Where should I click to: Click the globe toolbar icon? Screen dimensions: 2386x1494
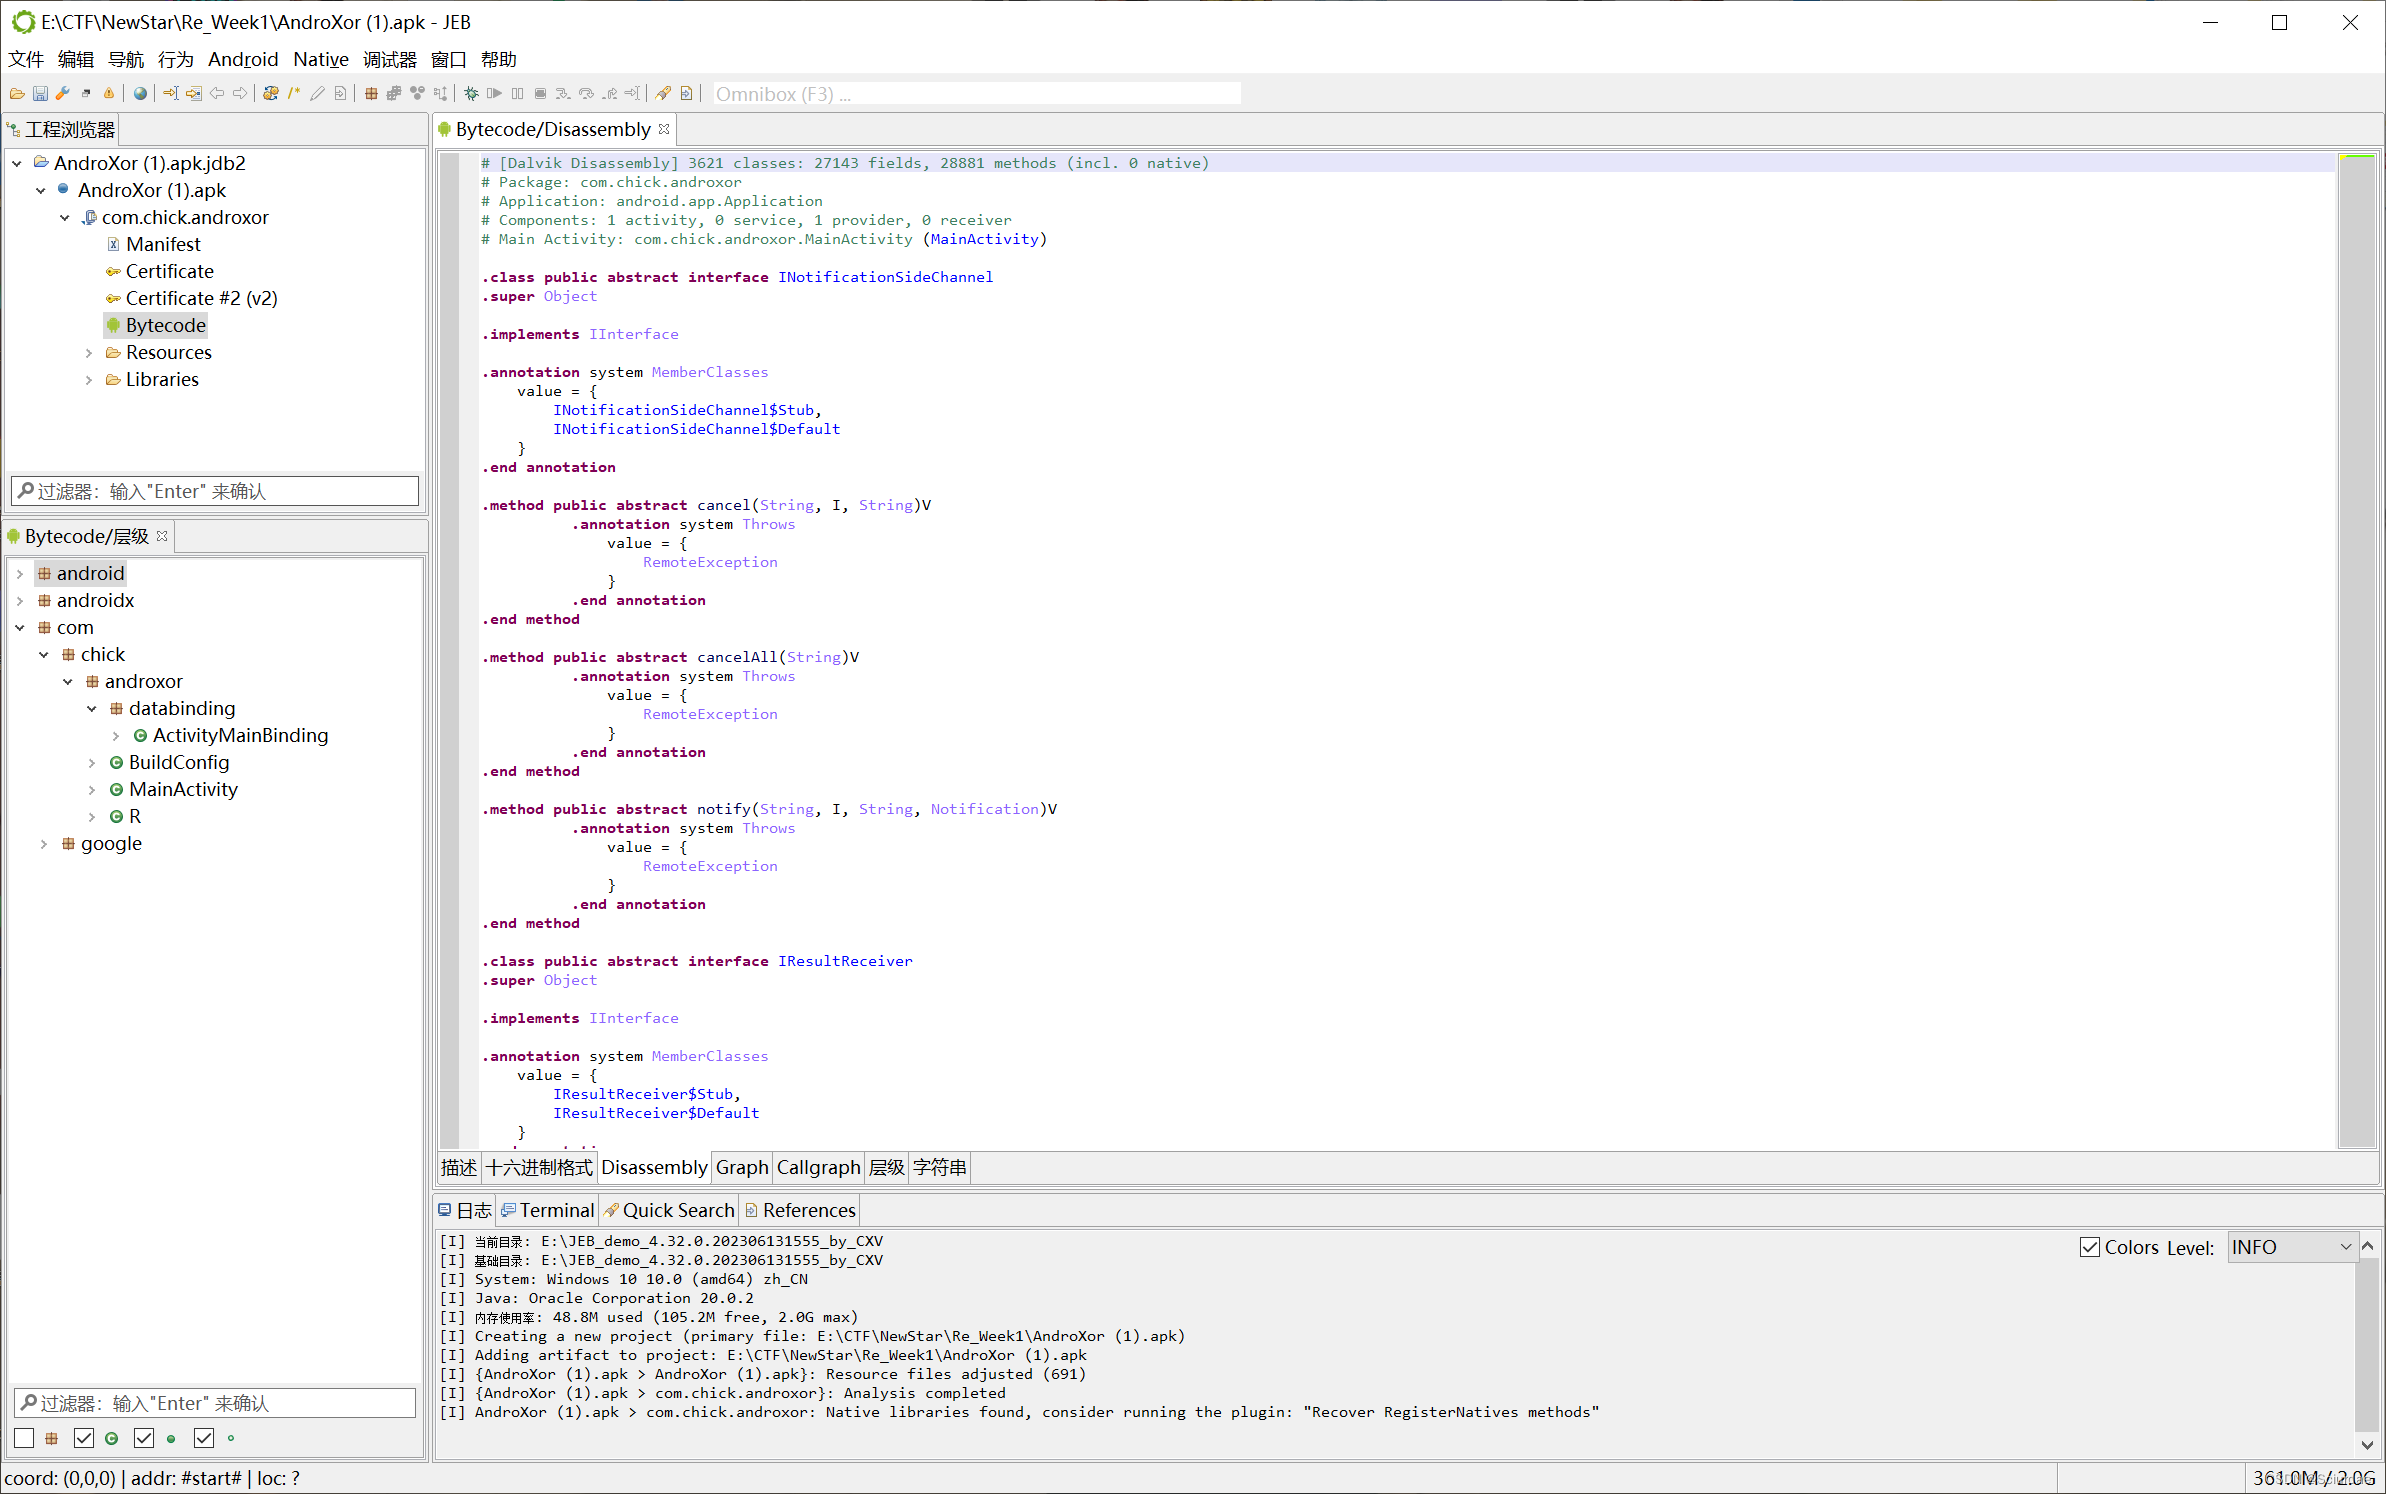(x=140, y=94)
